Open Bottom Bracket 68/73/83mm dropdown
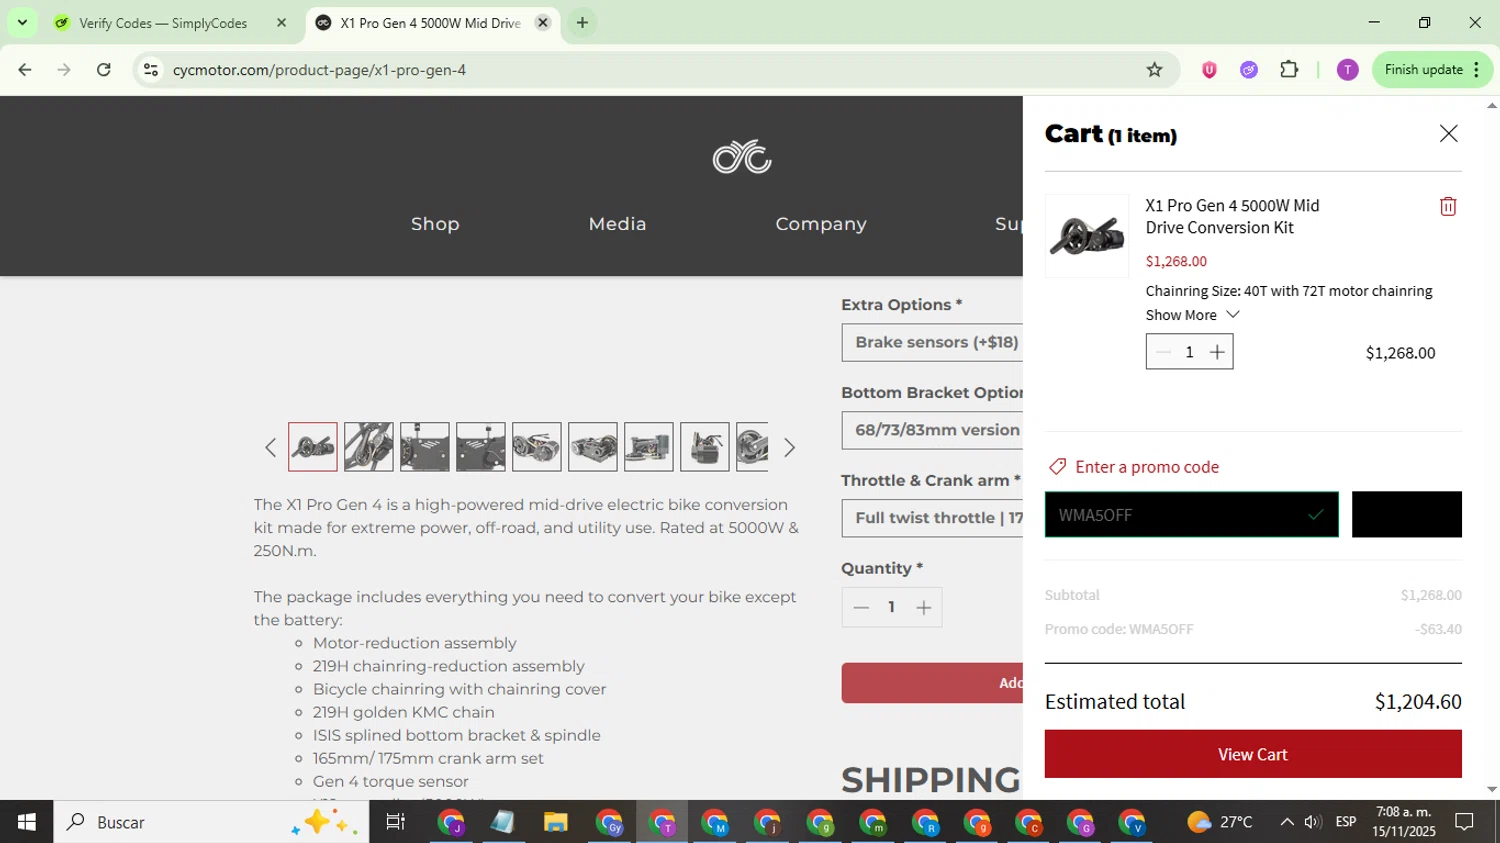Image resolution: width=1500 pixels, height=843 pixels. tap(932, 430)
